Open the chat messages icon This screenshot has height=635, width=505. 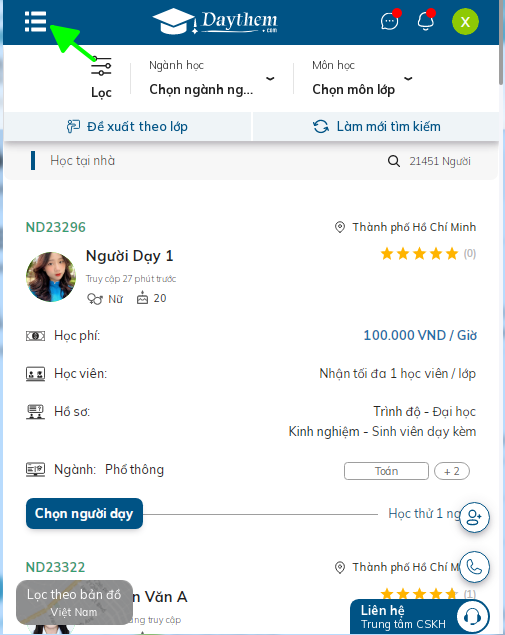click(x=390, y=21)
